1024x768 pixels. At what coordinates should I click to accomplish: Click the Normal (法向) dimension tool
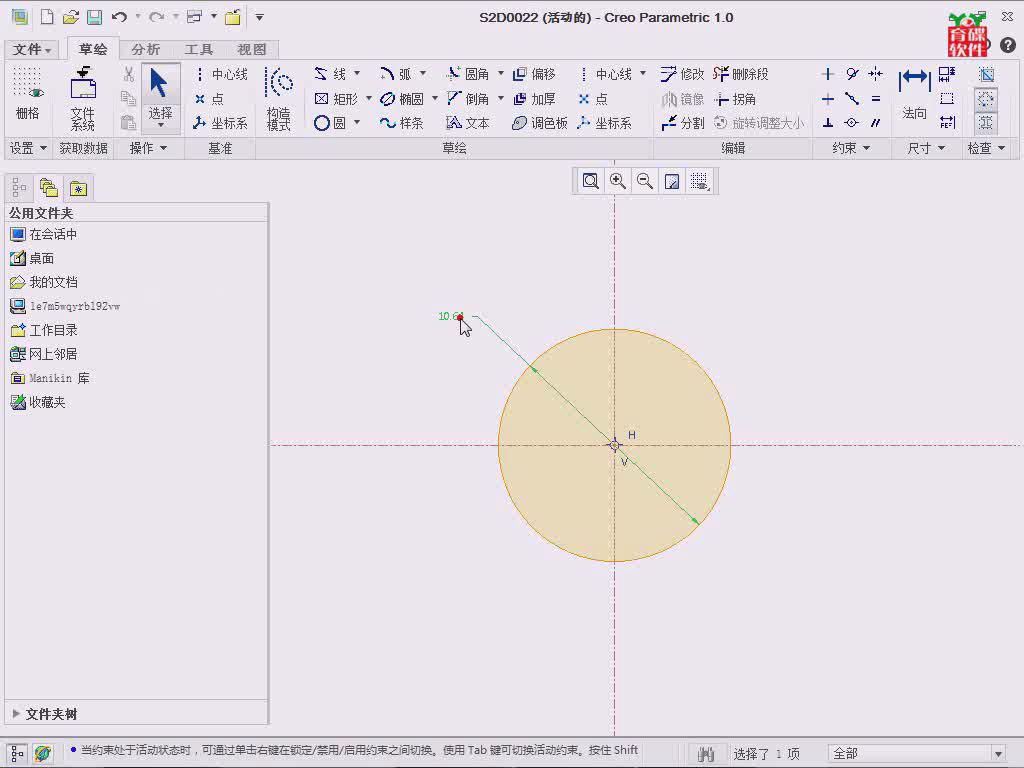(914, 95)
